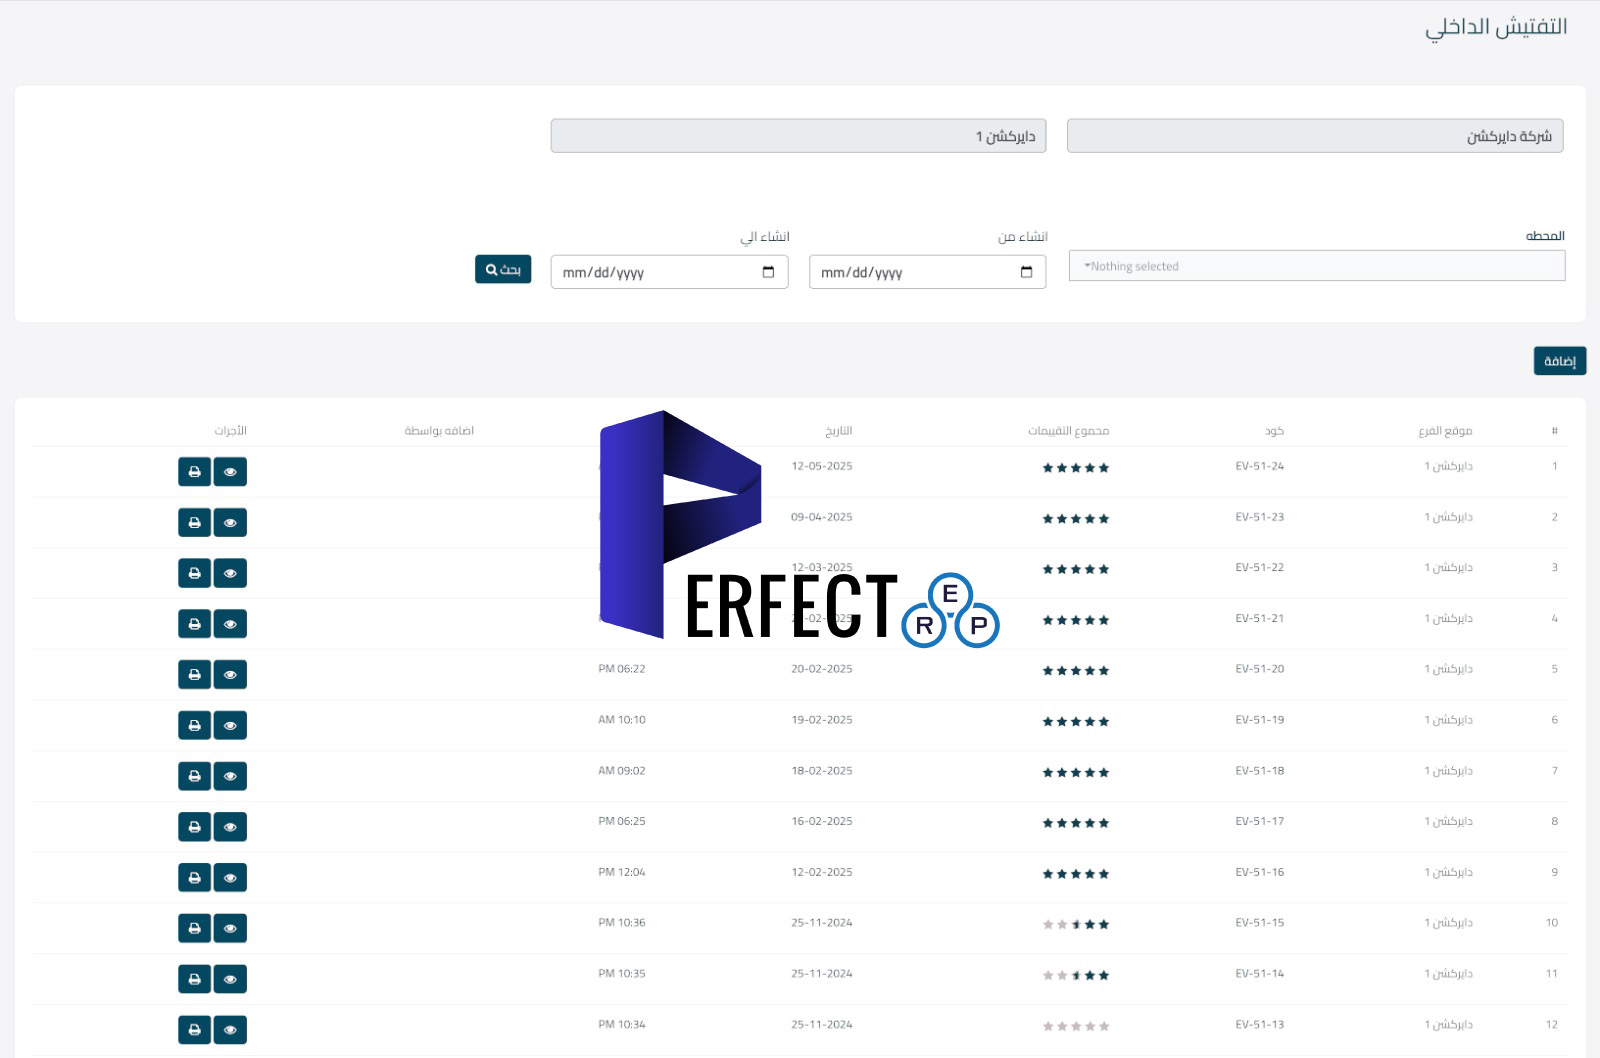1600x1058 pixels.
Task: Open the station 'Nothing selected' dropdown
Action: tap(1317, 266)
